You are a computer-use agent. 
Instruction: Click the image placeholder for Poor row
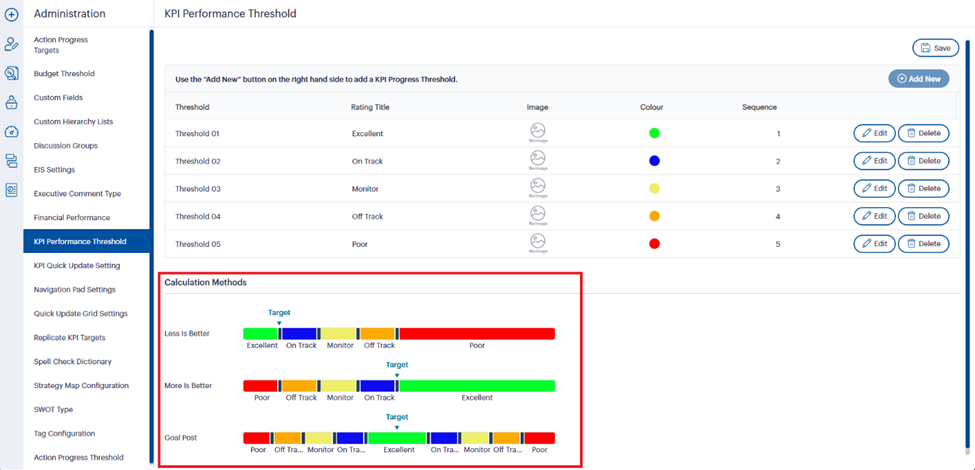pyautogui.click(x=538, y=243)
